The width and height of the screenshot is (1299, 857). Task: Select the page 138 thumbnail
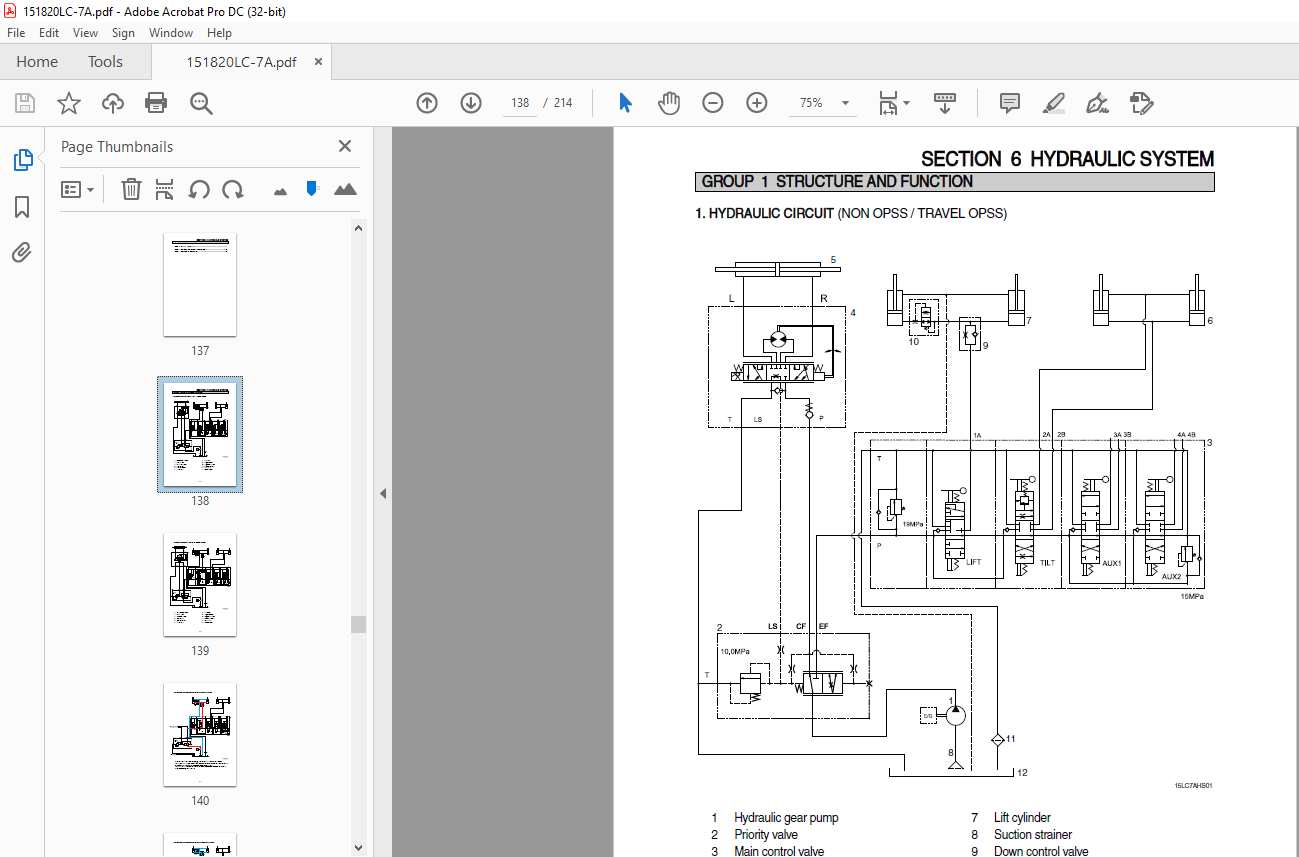coord(200,434)
